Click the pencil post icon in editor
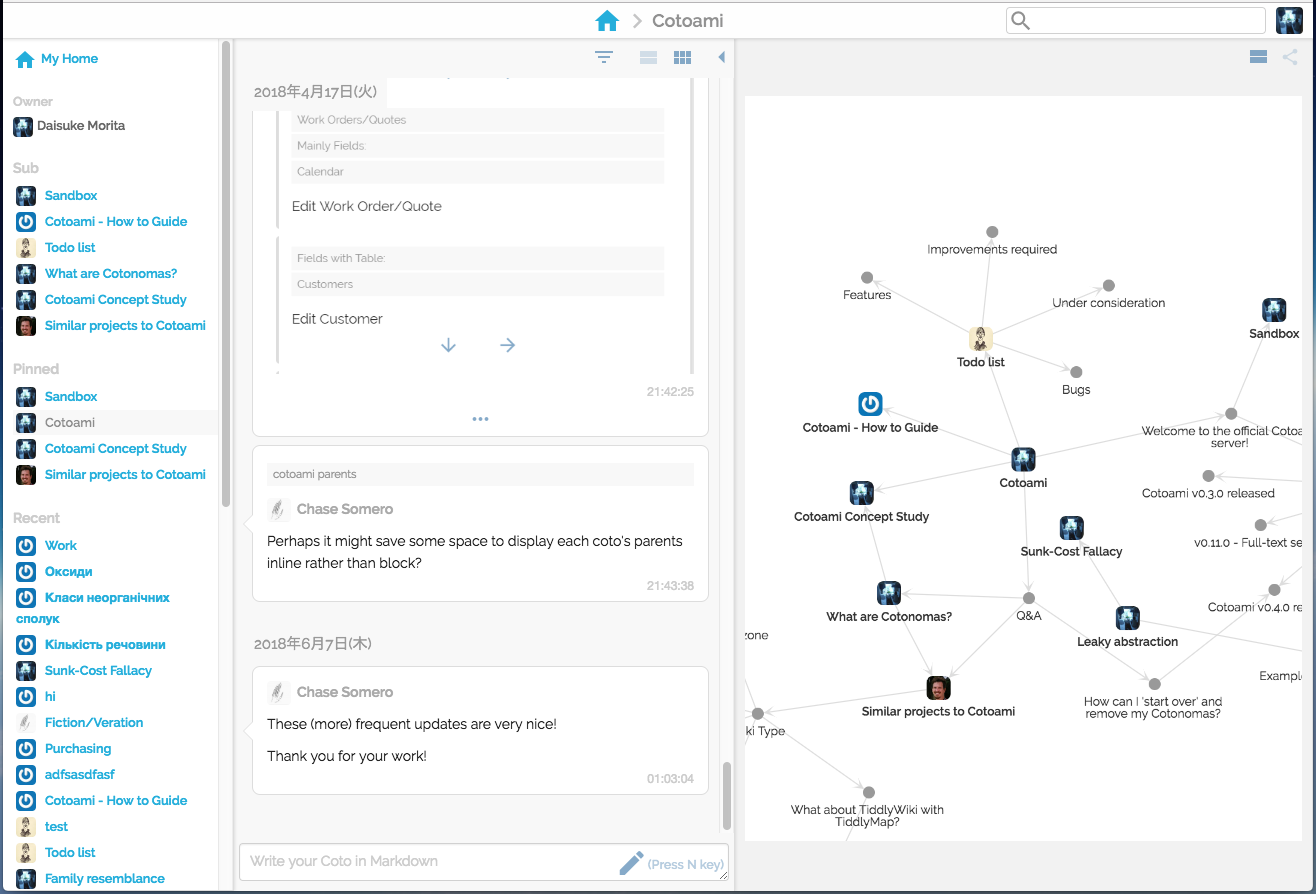1316x894 pixels. (x=631, y=862)
